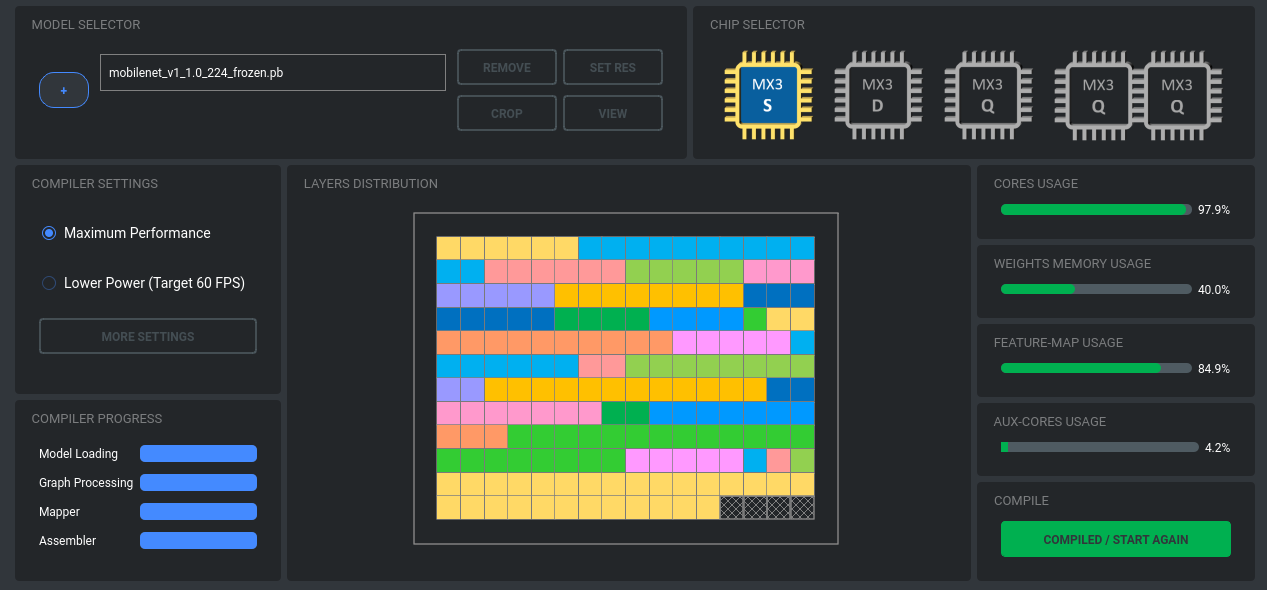The width and height of the screenshot is (1267, 598).
Task: Open MORE SETTINGS for the compiler
Action: click(x=148, y=336)
